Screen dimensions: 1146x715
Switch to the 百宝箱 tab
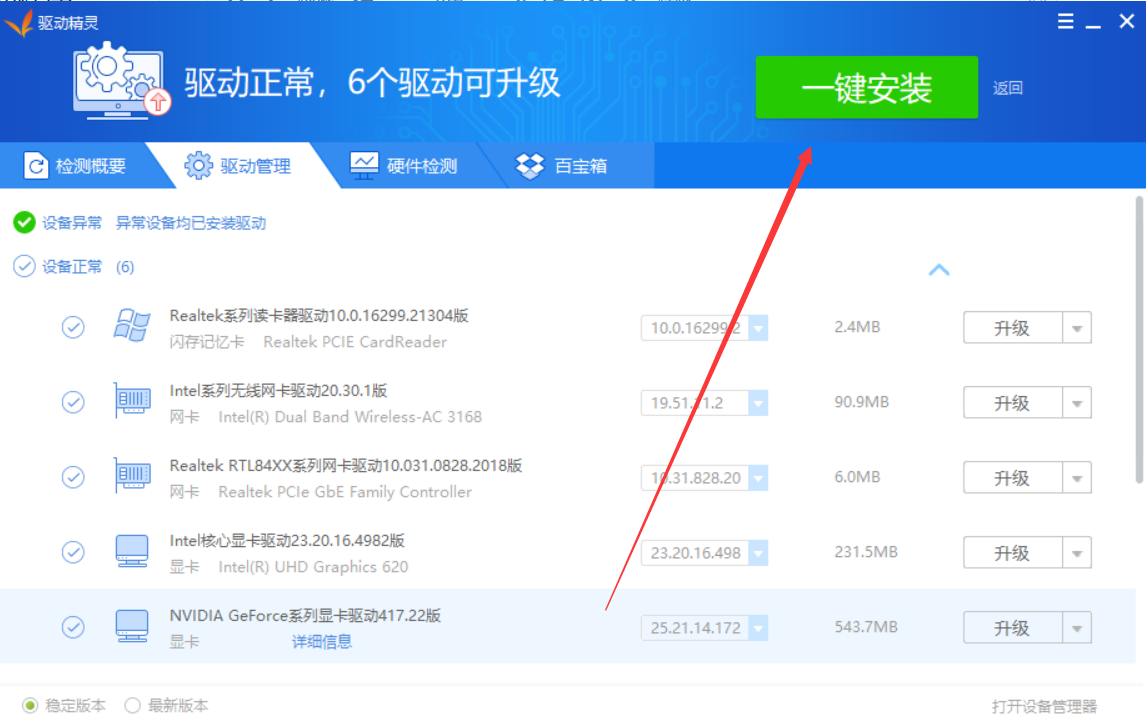[x=564, y=165]
